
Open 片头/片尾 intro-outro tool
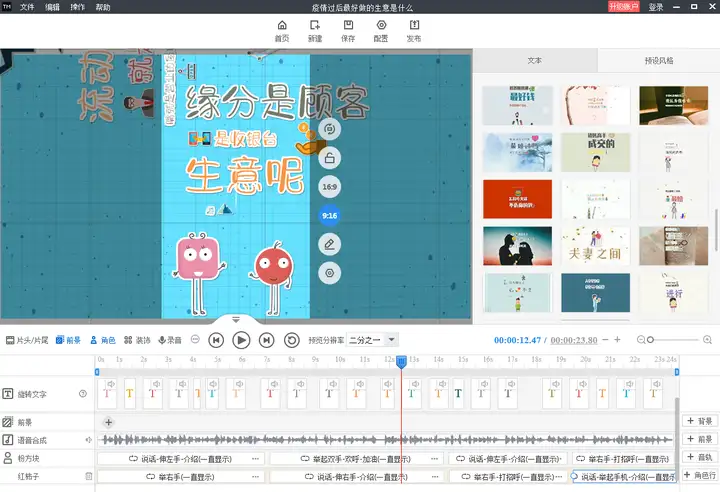27,340
